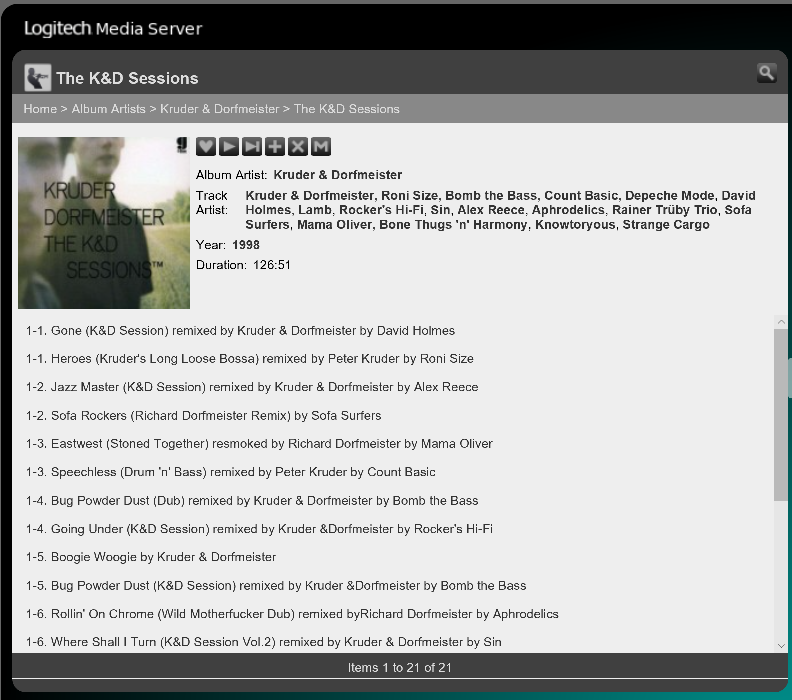Select track Rollin' On Chrome
Viewport: 792px width, 700px height.
point(292,614)
